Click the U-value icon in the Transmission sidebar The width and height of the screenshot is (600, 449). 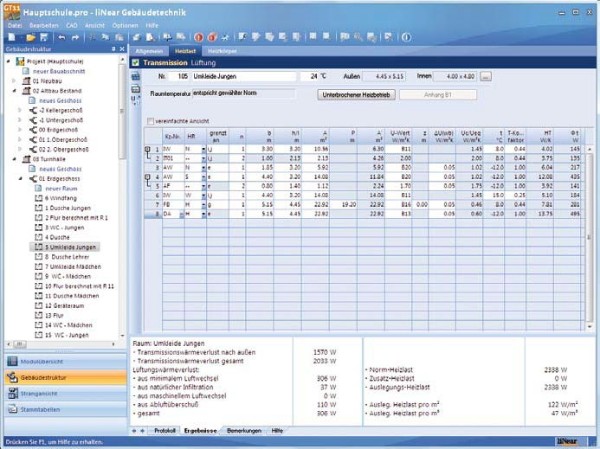tap(135, 100)
